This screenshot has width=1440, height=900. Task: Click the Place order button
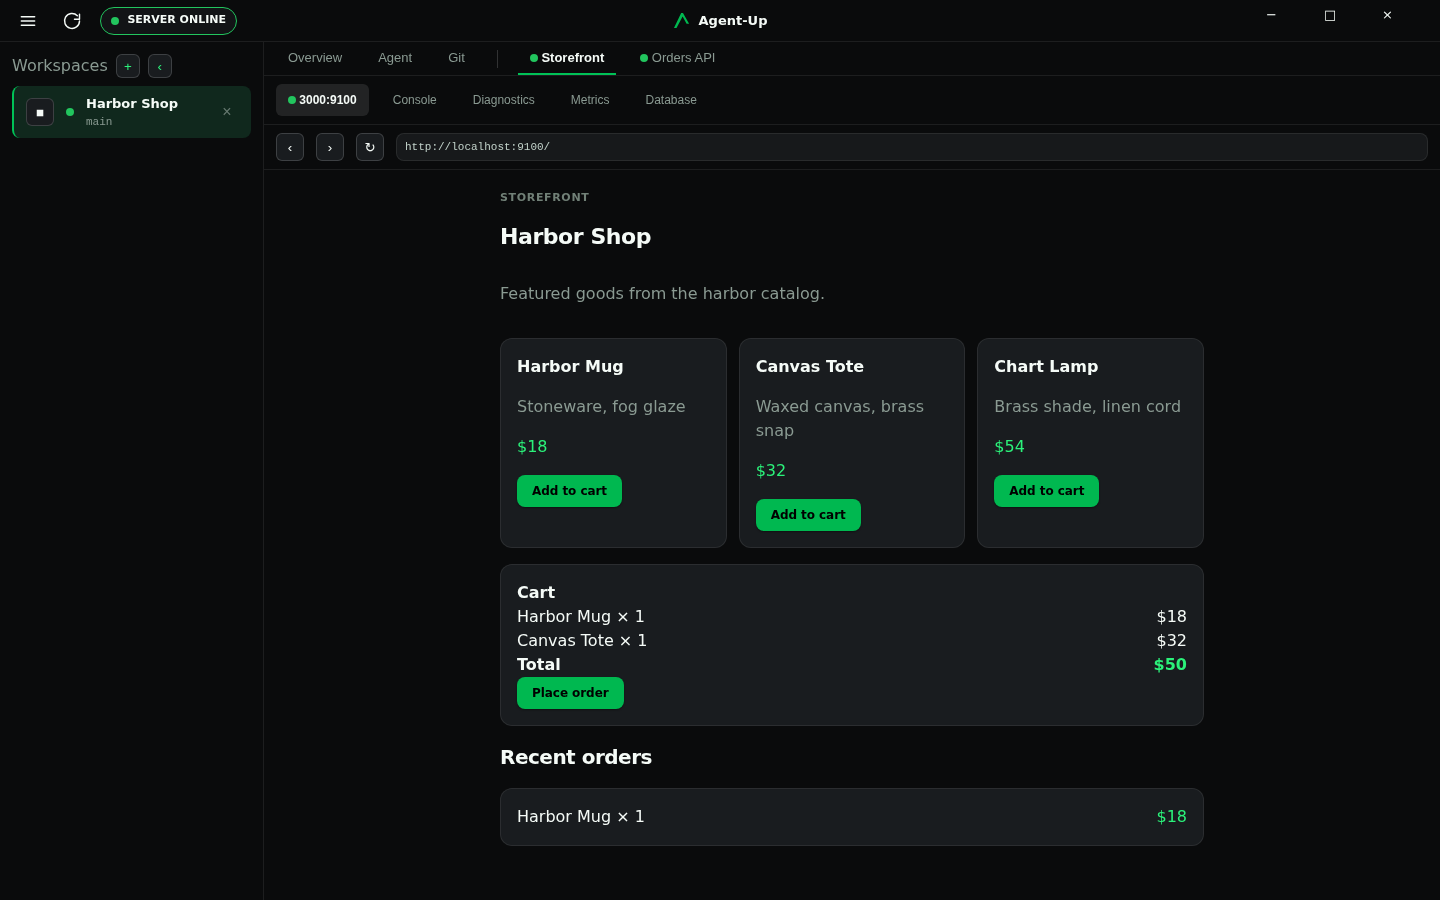pyautogui.click(x=570, y=693)
